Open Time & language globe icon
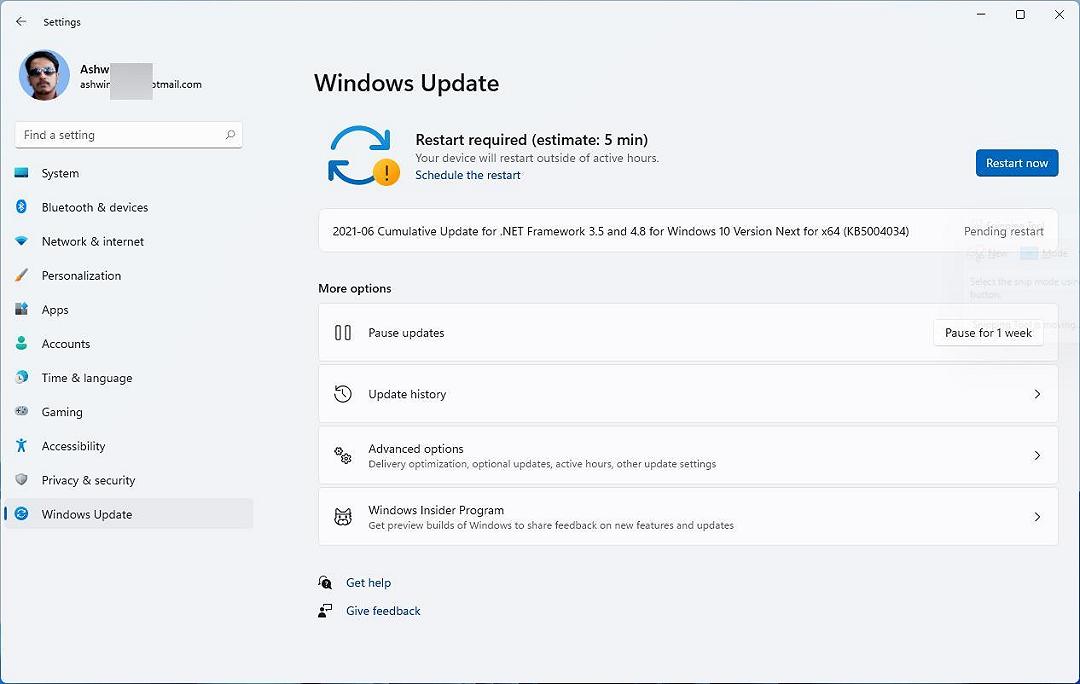This screenshot has width=1080, height=684. pyautogui.click(x=21, y=377)
